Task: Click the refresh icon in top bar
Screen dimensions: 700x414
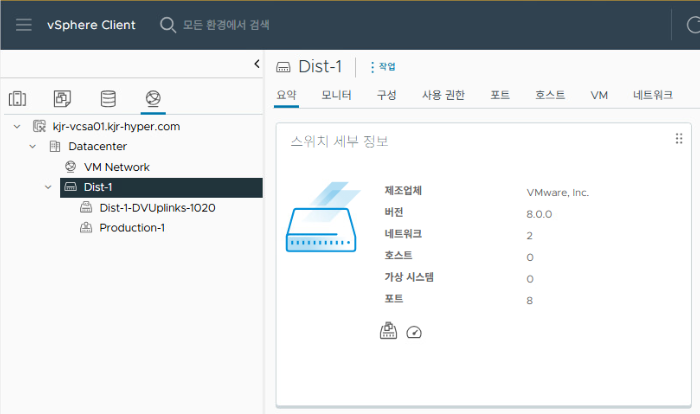Action: click(693, 25)
